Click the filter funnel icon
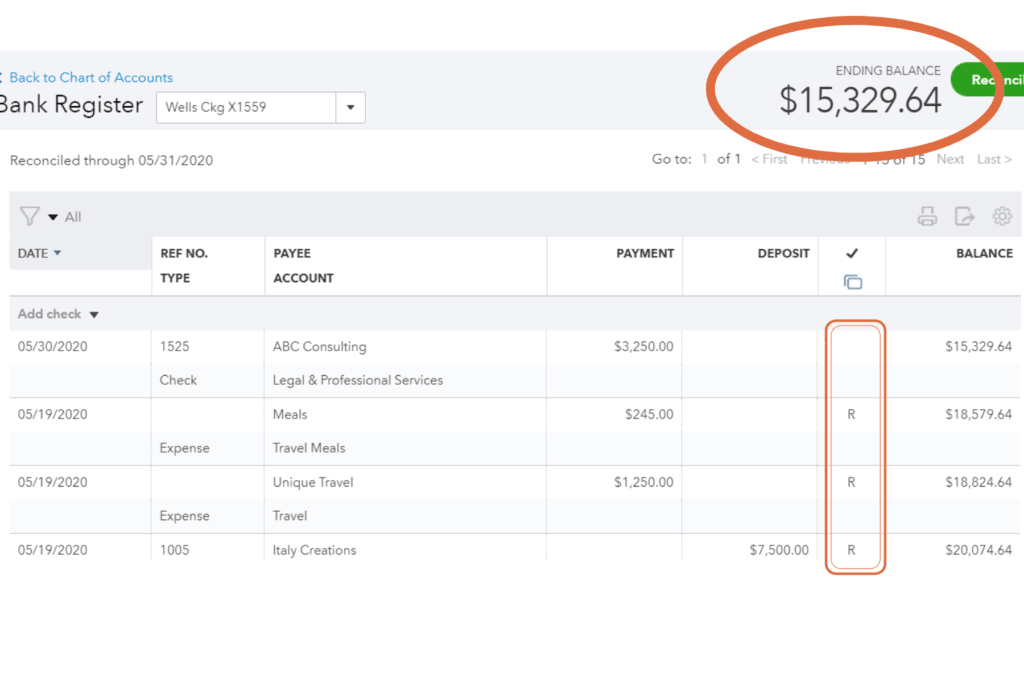 tap(29, 216)
